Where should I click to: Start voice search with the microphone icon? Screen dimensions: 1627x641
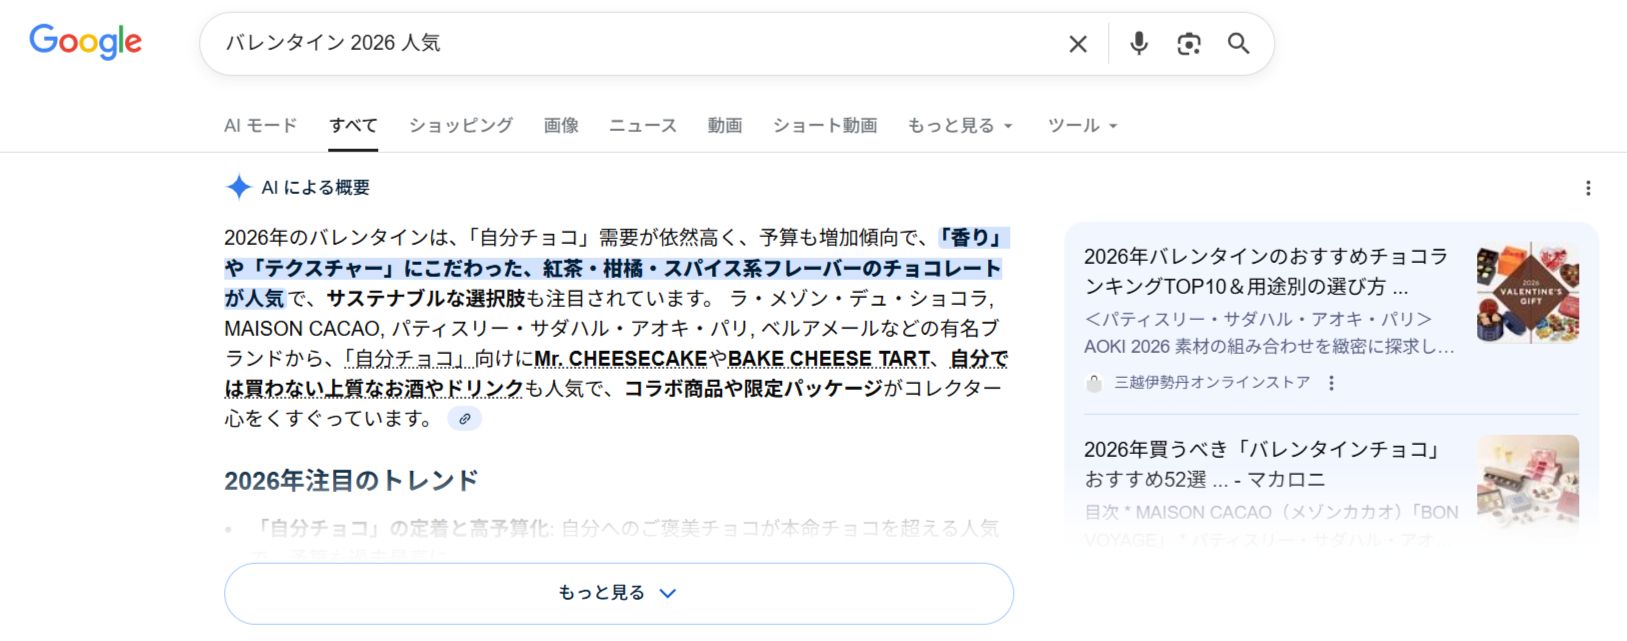coord(1138,44)
